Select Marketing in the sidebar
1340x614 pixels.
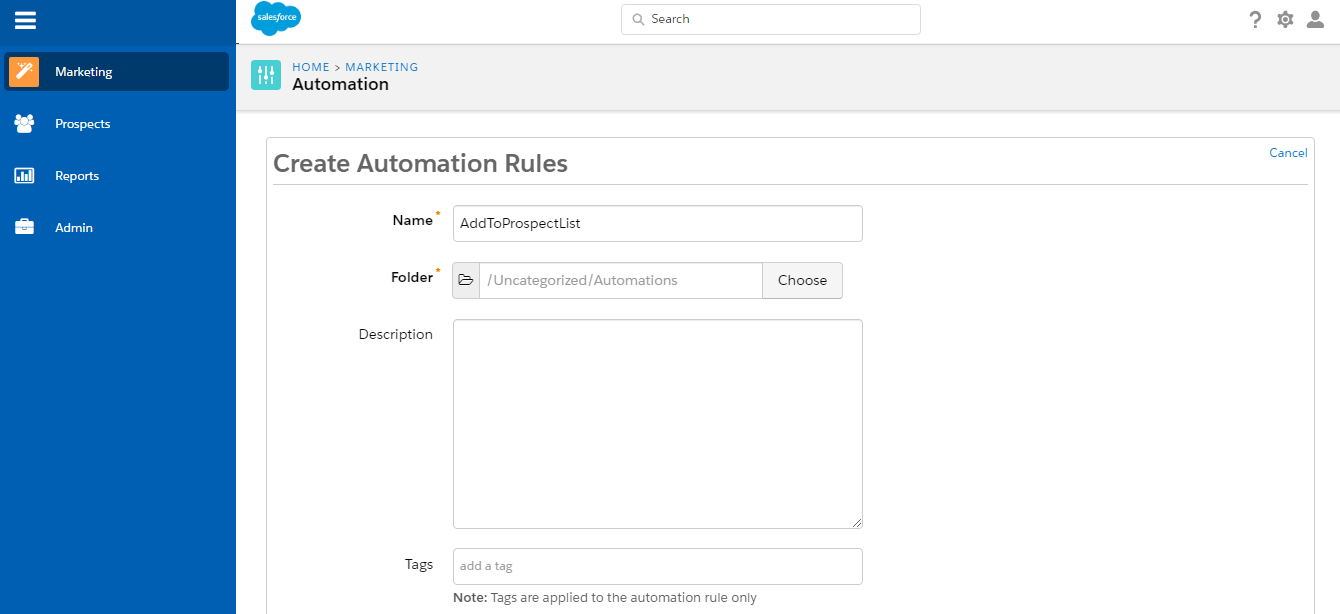click(x=117, y=72)
